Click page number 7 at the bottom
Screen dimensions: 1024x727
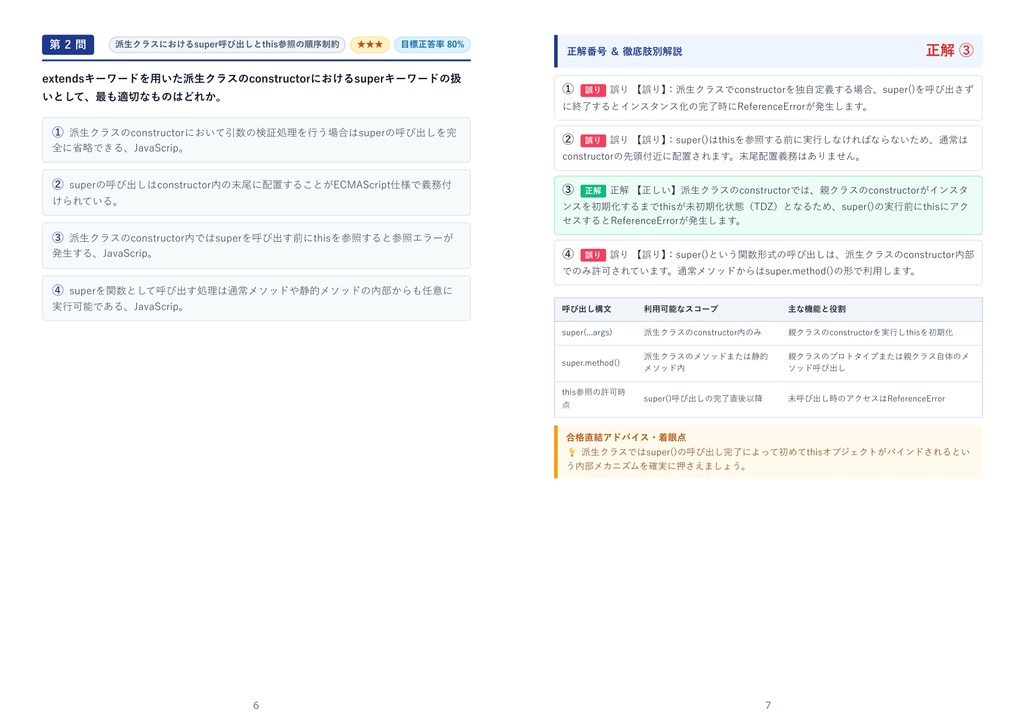click(x=768, y=705)
